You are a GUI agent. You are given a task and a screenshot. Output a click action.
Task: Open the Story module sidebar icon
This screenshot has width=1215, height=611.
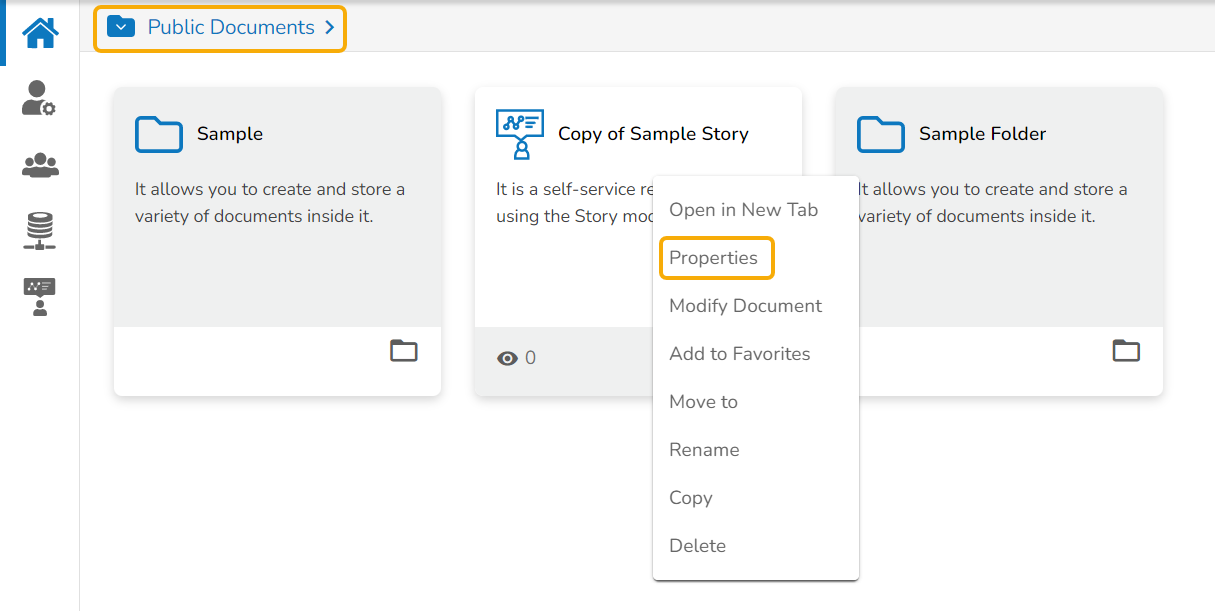click(40, 297)
